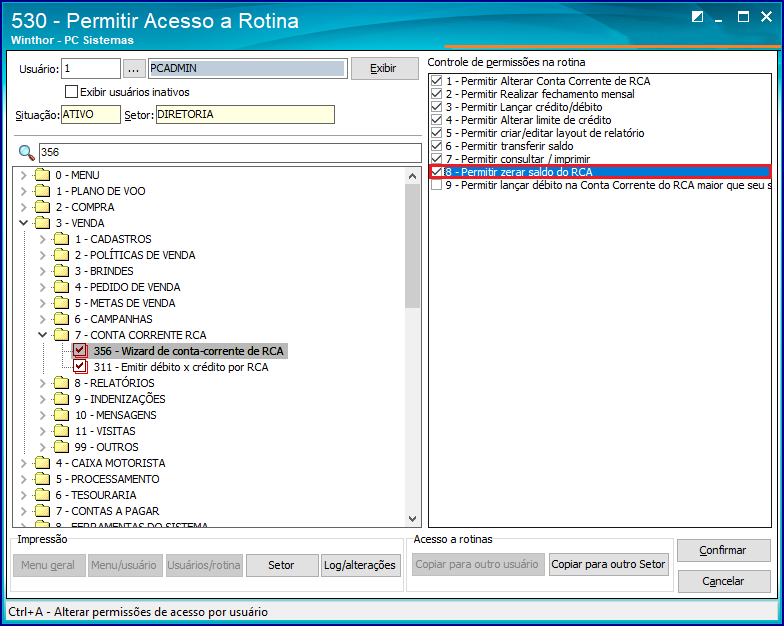Expand the 8 - RELATÓRIOS subfolder
This screenshot has height=626, width=784.
pos(42,383)
